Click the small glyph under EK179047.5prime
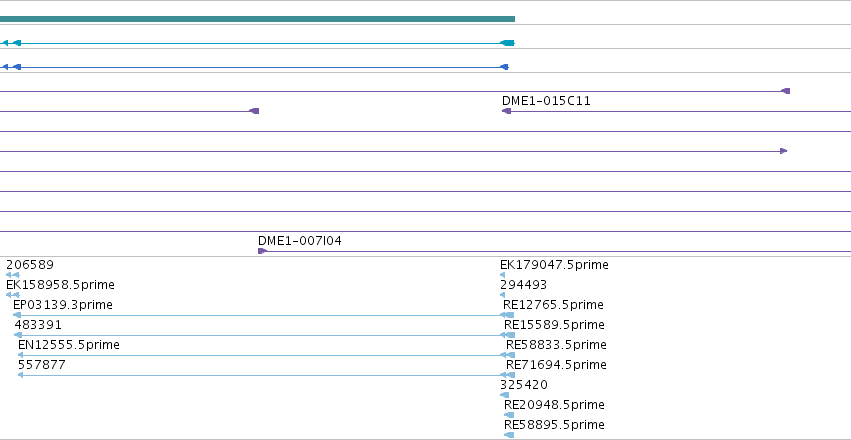The height and width of the screenshot is (440, 851). pyautogui.click(x=503, y=275)
